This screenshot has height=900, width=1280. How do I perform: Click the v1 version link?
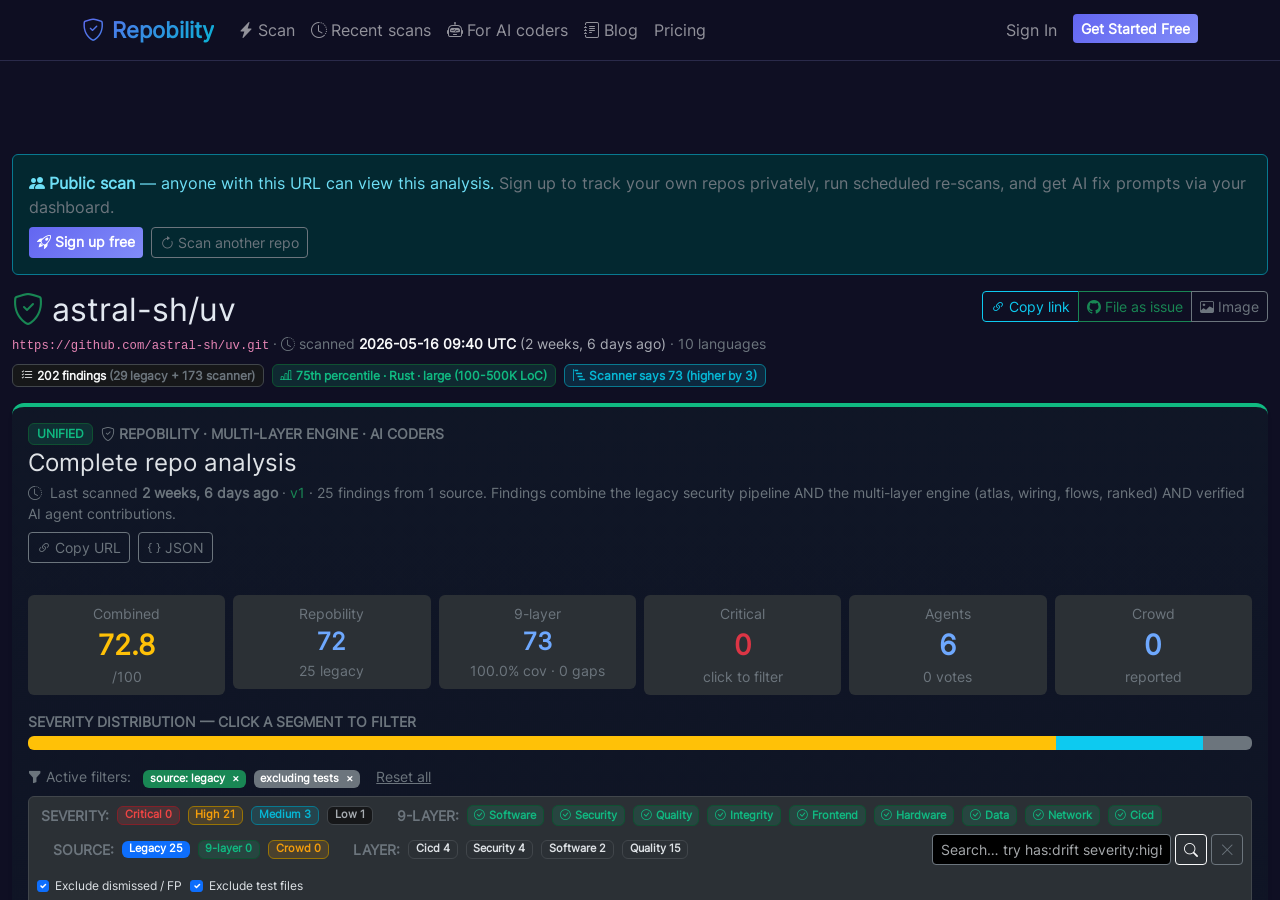click(297, 493)
